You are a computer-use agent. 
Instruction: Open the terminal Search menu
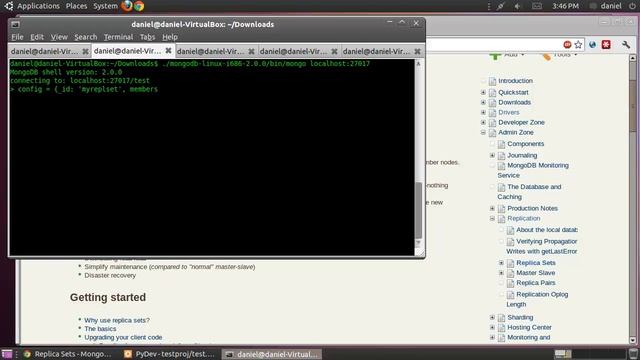pos(86,37)
